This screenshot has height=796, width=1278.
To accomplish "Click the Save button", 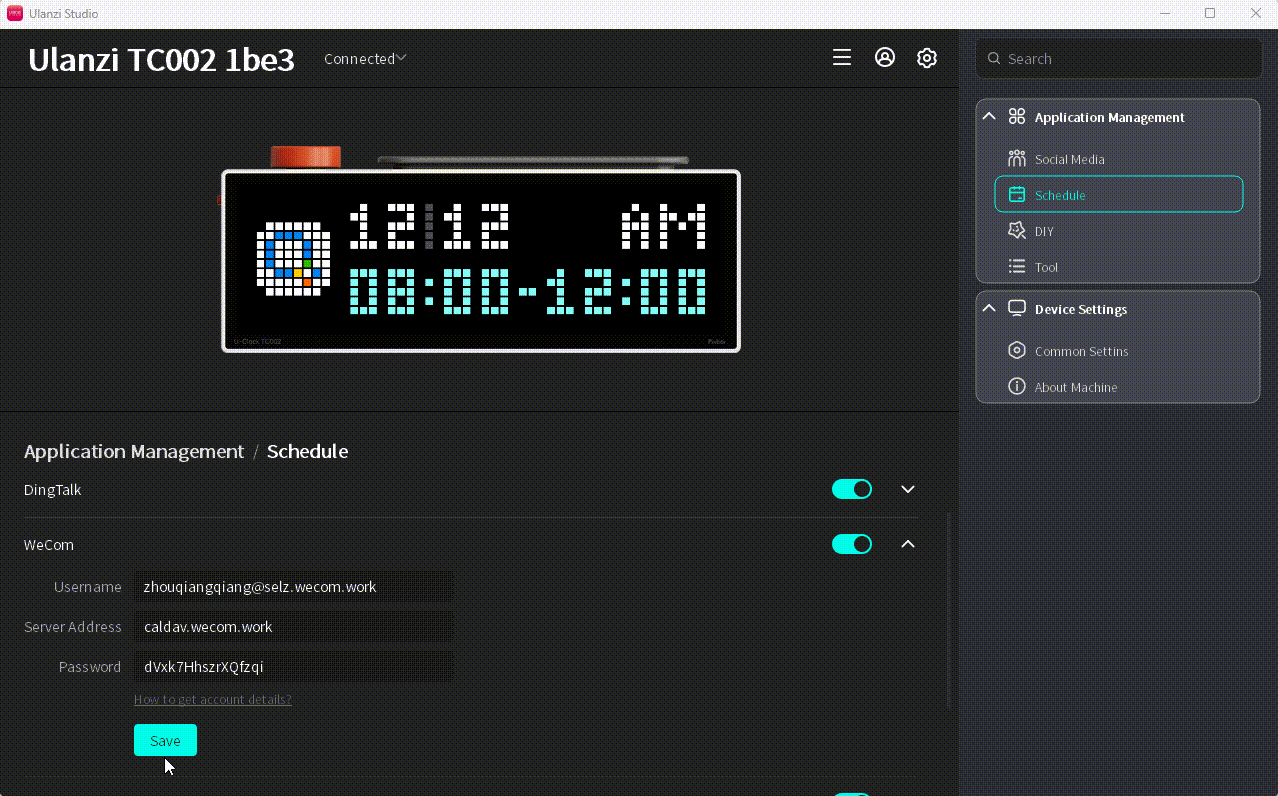I will coord(165,740).
